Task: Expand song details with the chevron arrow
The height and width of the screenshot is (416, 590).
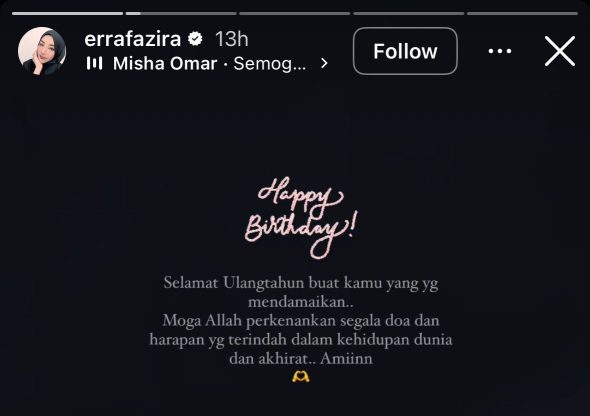Action: [x=324, y=64]
